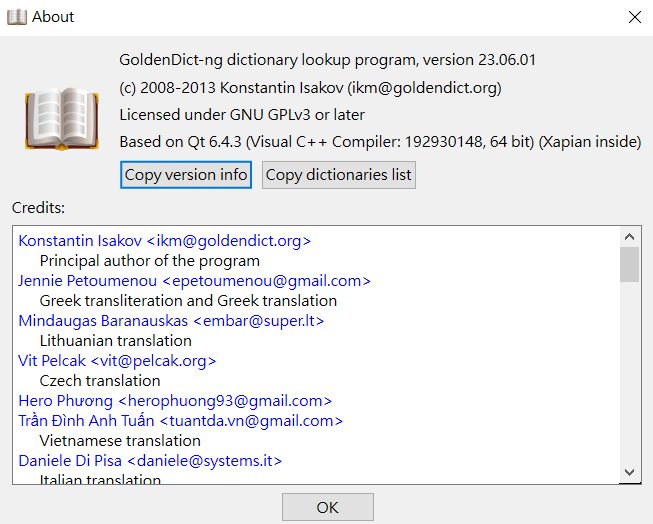Click the GoldenDict open book logo
653x524 pixels.
(62, 119)
